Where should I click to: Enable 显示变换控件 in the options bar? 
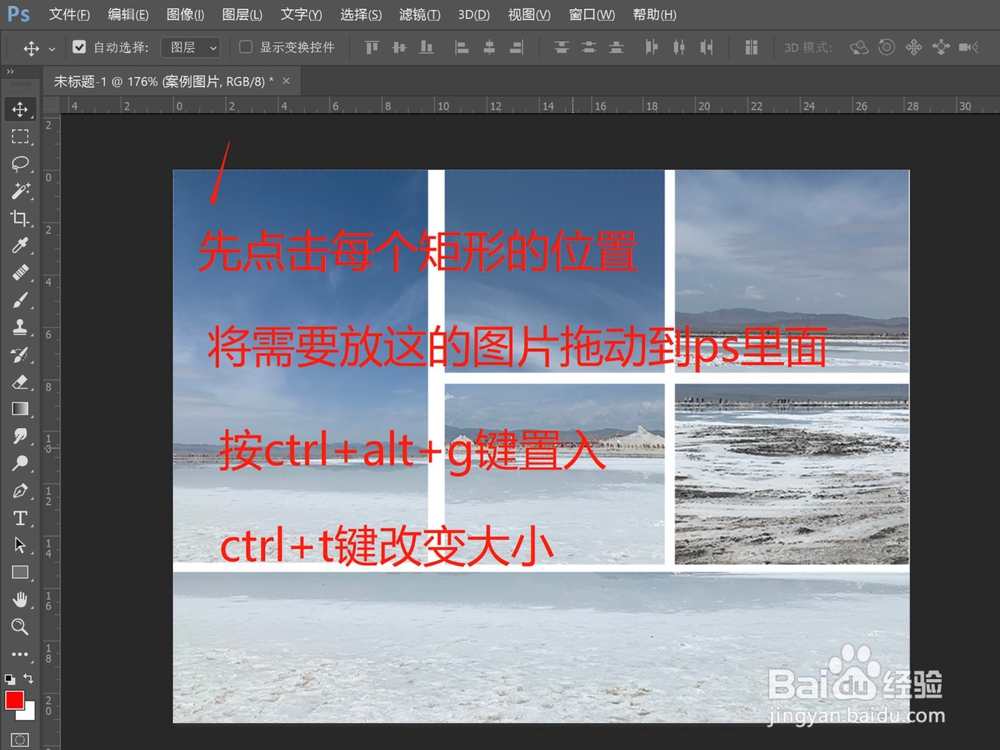tap(245, 46)
